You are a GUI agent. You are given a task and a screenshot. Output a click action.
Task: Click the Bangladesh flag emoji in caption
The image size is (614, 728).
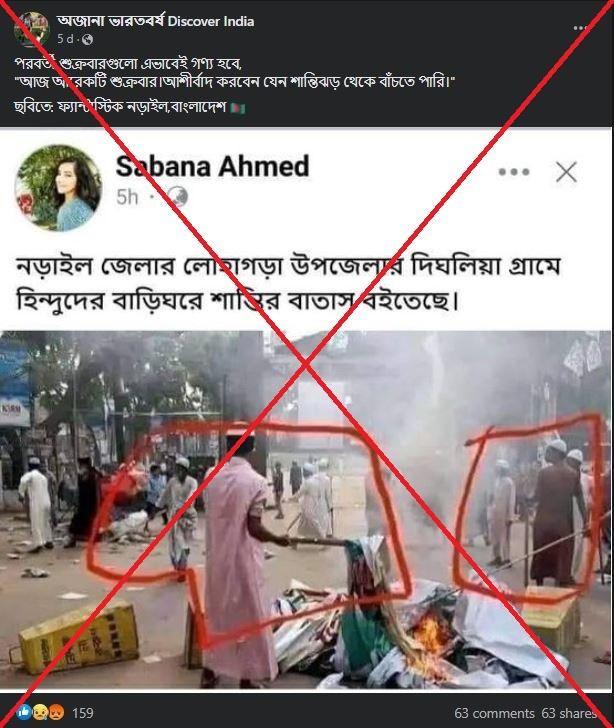pyautogui.click(x=237, y=108)
